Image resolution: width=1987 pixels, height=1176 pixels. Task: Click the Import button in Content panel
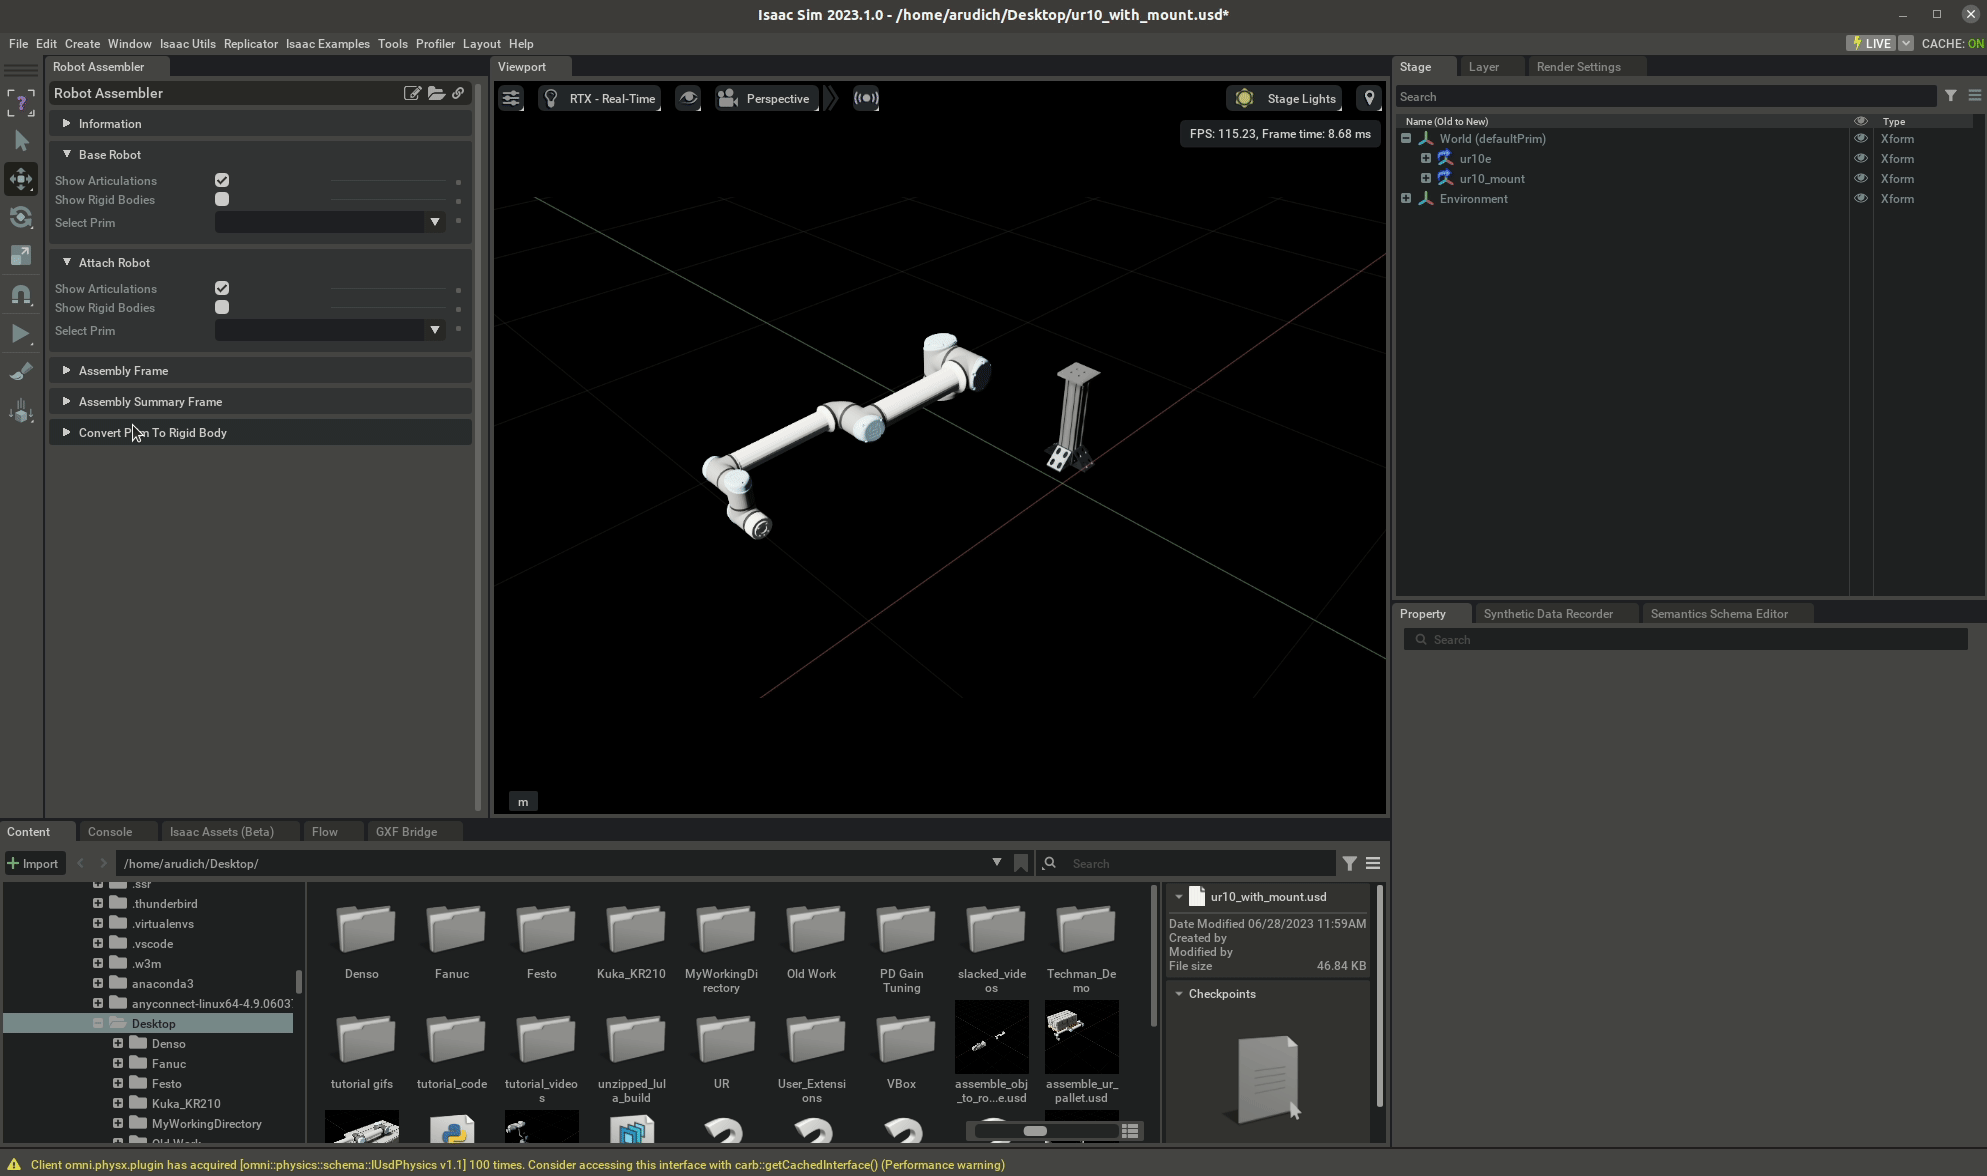pos(33,863)
